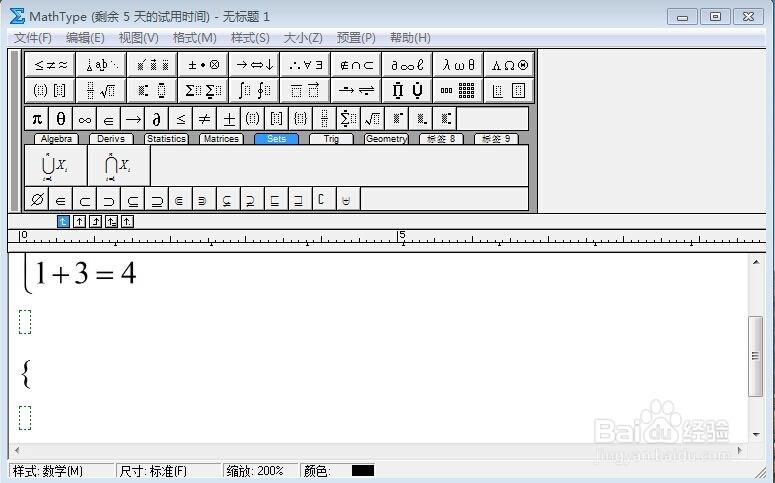
Task: Insert fraction template from small bar
Action: point(324,119)
